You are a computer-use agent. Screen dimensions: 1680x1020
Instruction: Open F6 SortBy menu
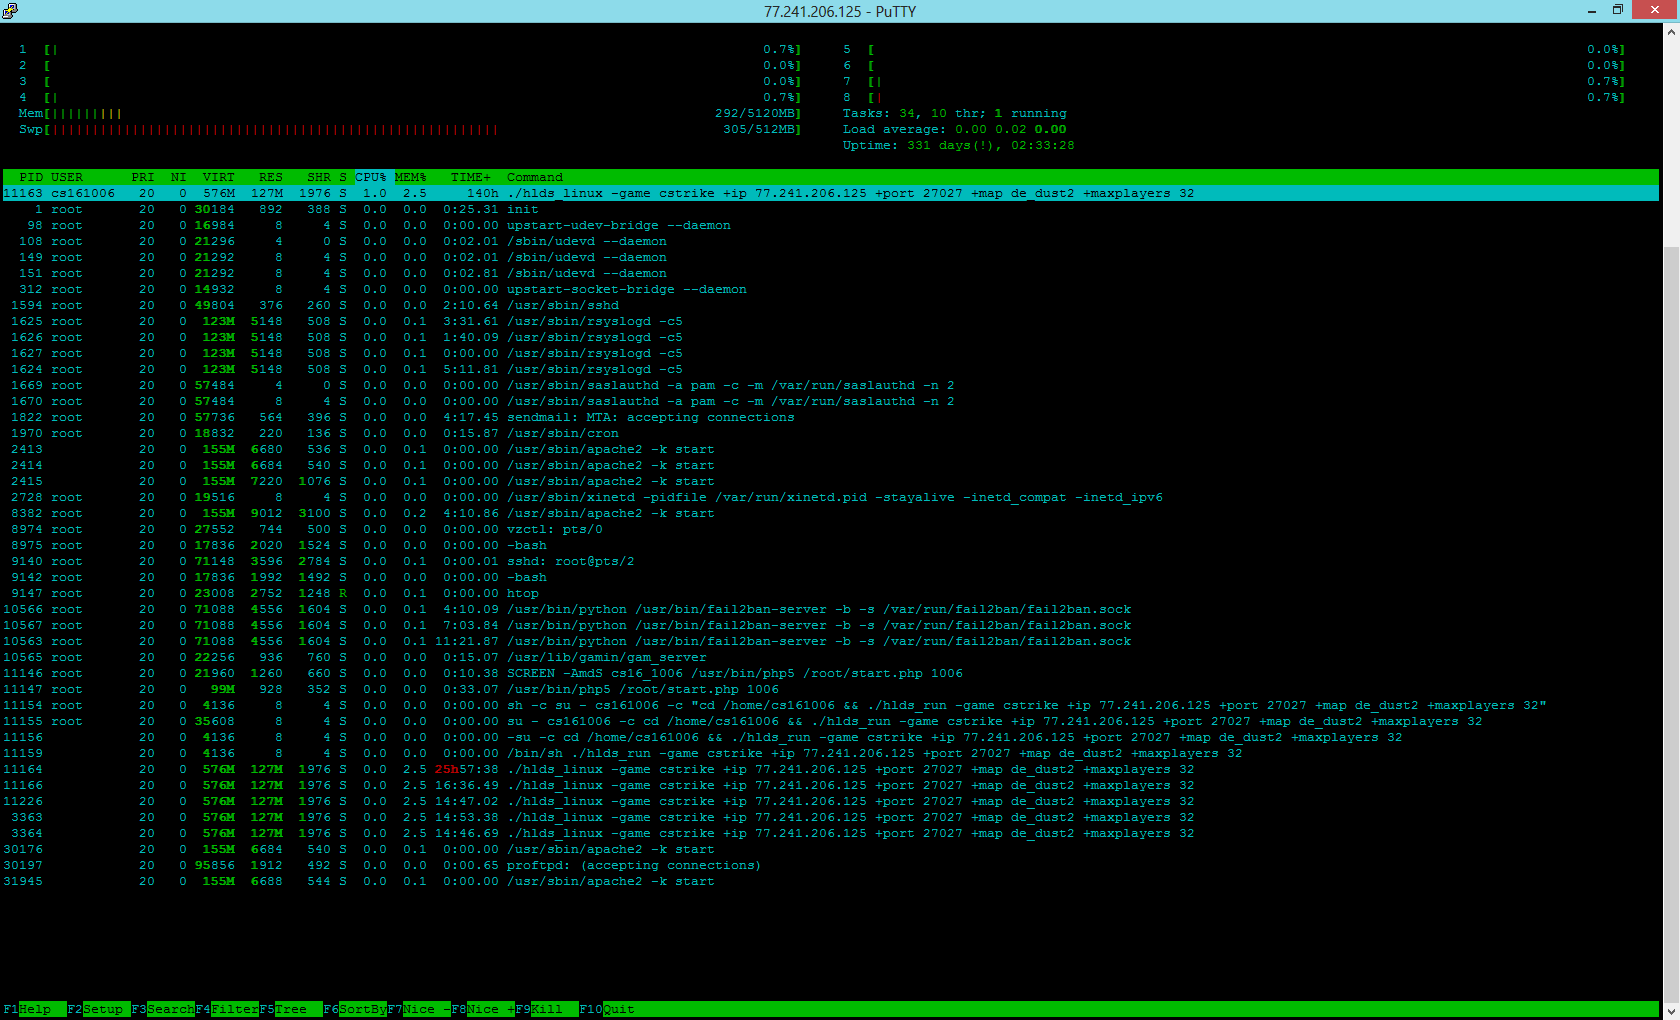(x=354, y=1009)
